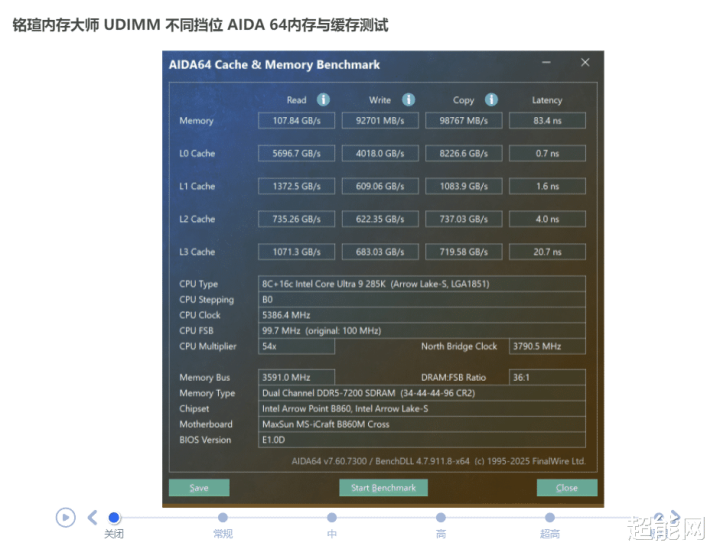
Task: Click Chipset Intel Arrow Point B860 field
Action: [422, 408]
